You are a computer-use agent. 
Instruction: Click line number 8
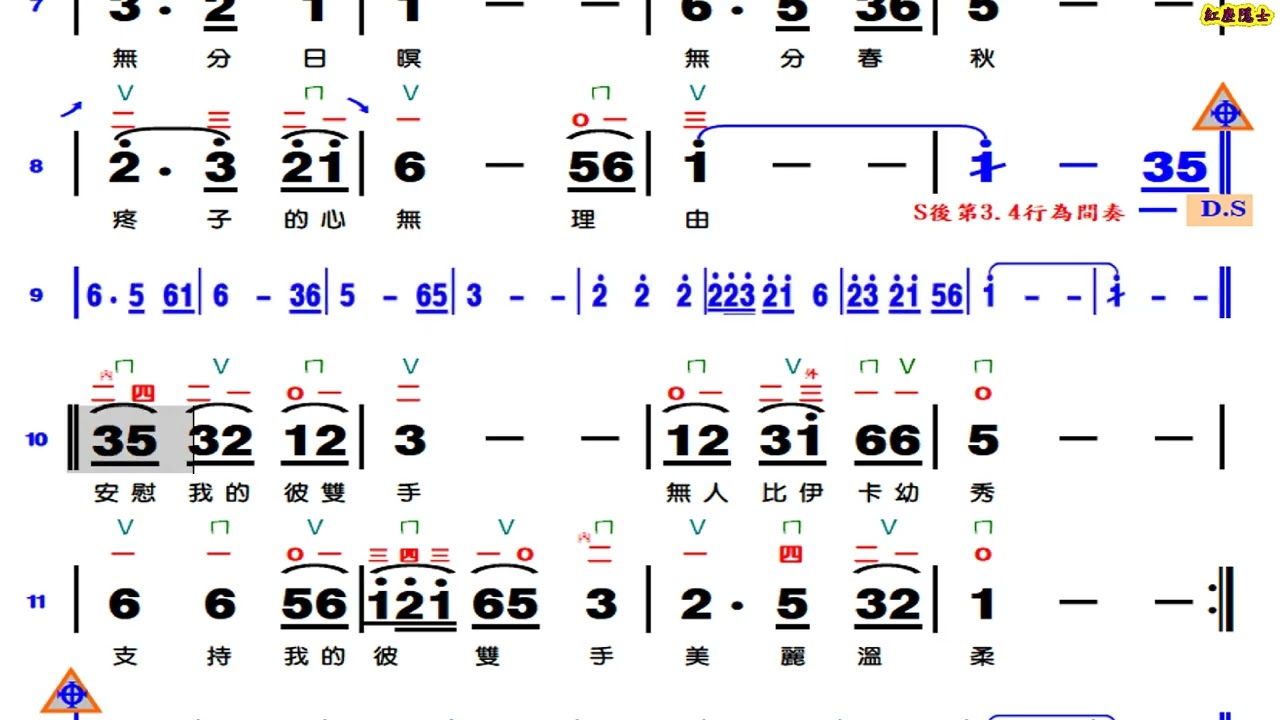click(x=37, y=166)
